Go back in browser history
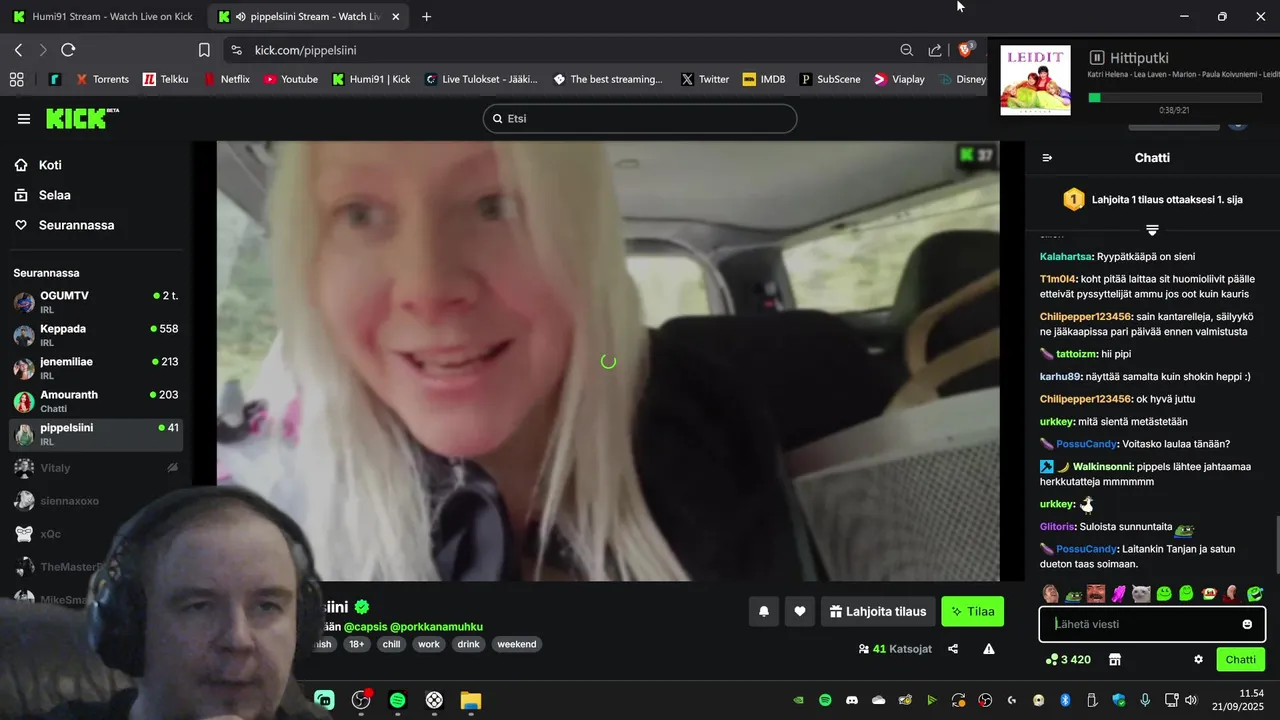 tap(19, 50)
